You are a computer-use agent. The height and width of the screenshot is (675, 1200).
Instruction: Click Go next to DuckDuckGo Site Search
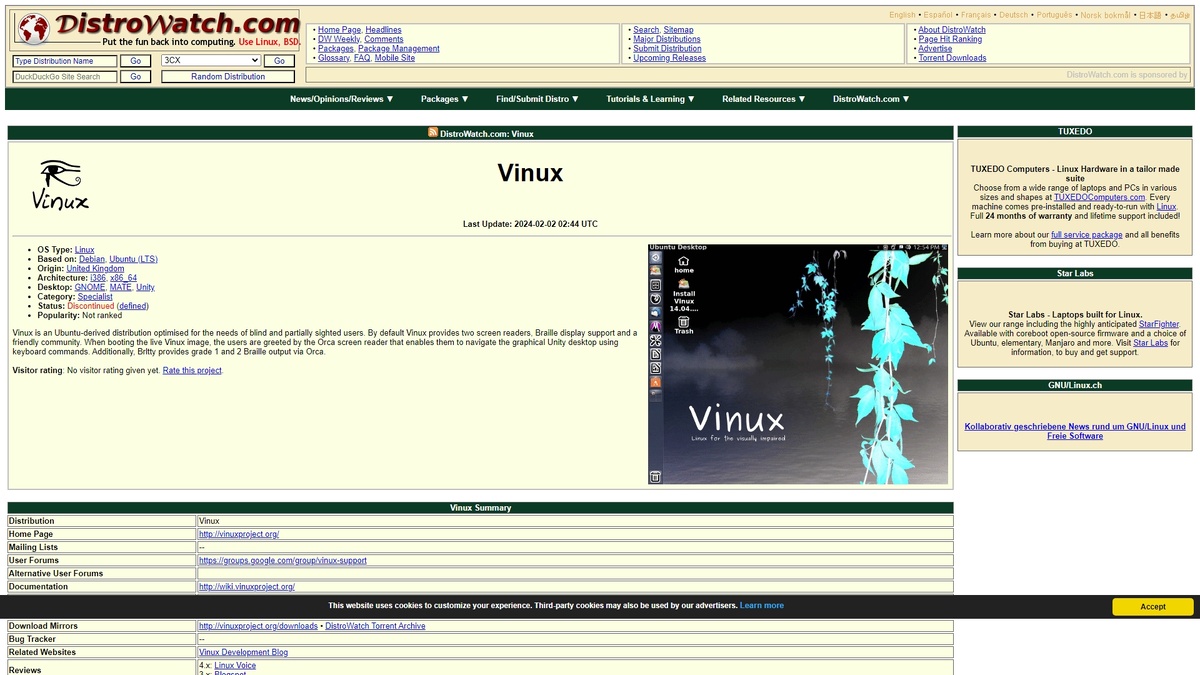click(136, 76)
